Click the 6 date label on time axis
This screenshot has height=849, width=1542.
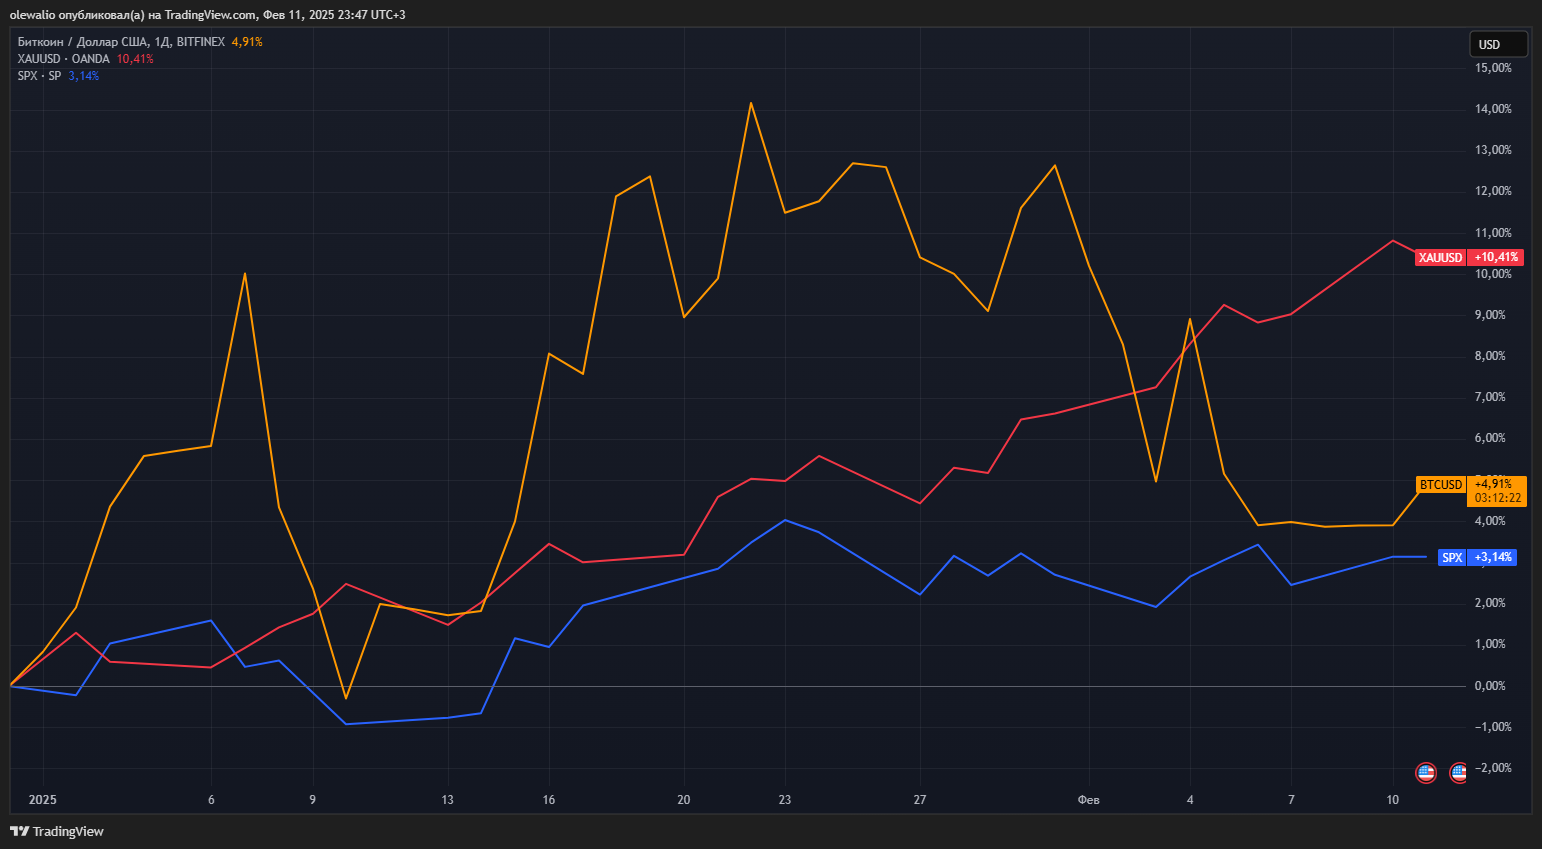pos(211,800)
